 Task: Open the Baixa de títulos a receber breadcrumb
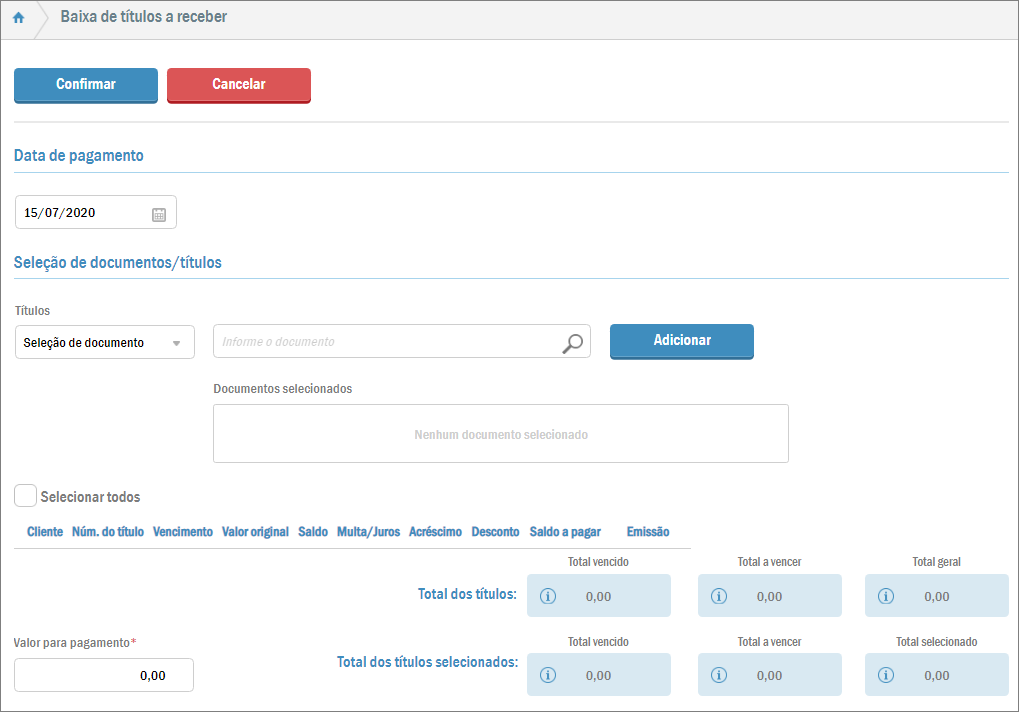pyautogui.click(x=143, y=17)
